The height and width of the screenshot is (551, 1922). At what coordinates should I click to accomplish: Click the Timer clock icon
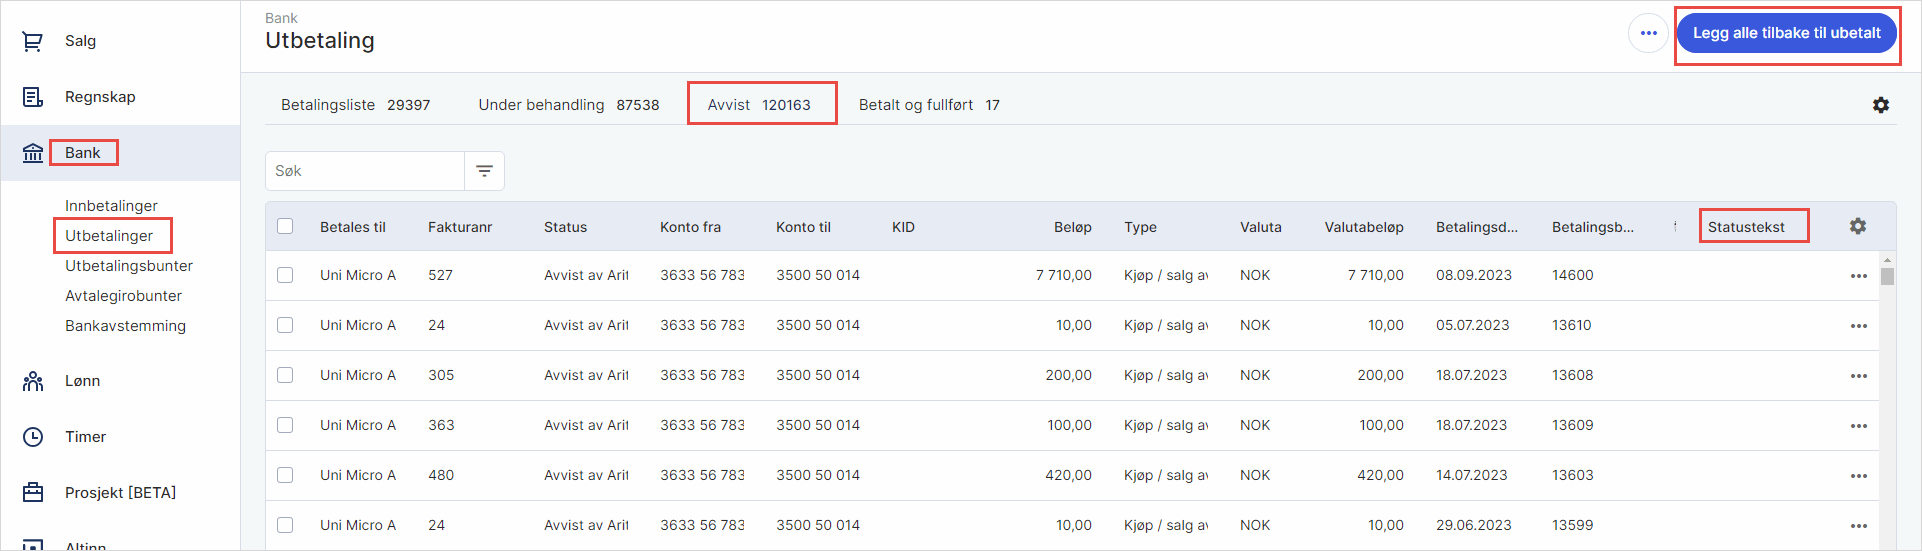pyautogui.click(x=33, y=437)
